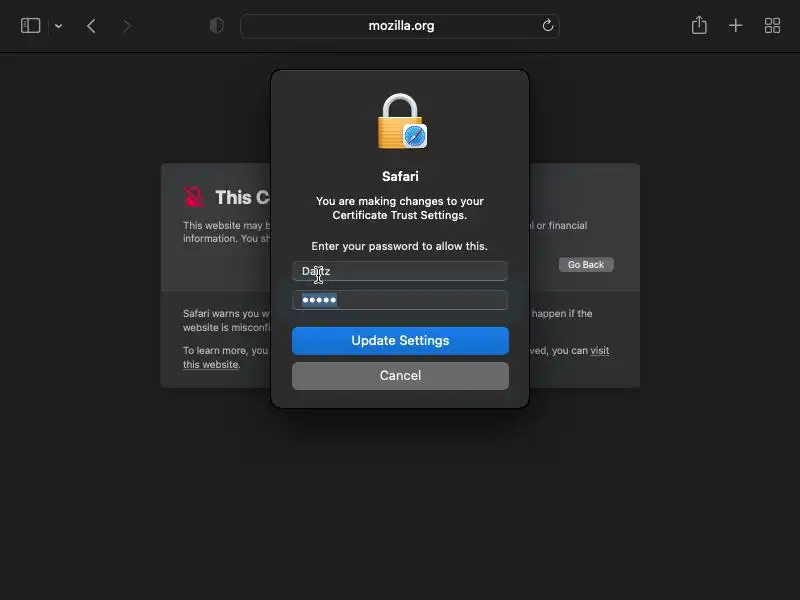Viewport: 800px width, 600px height.
Task: Show the tab overview grid
Action: [772, 26]
